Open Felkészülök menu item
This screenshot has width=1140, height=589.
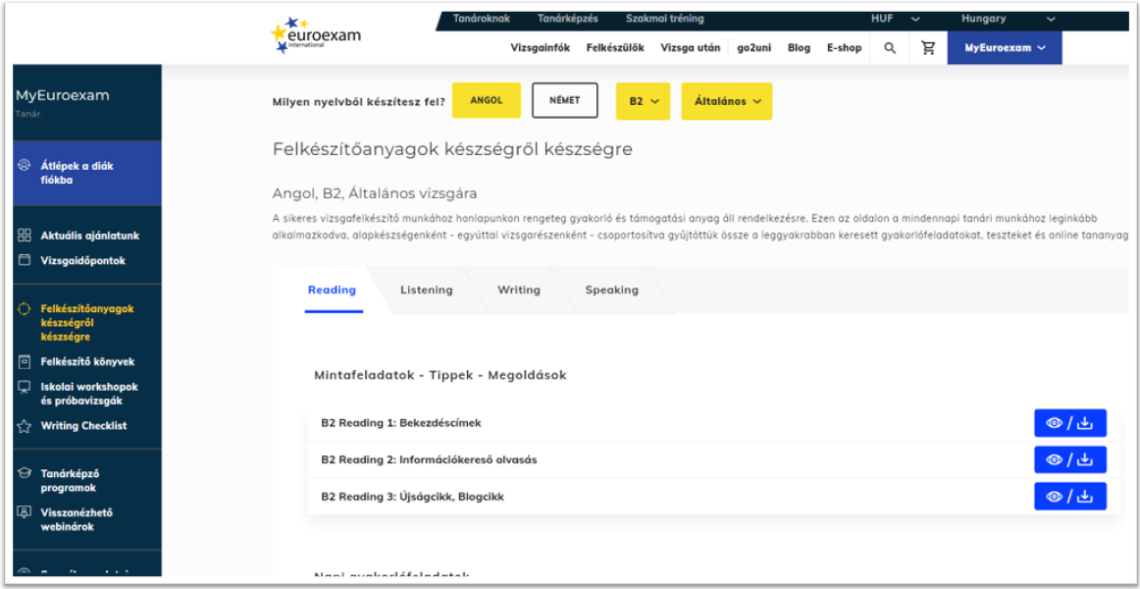[x=615, y=48]
